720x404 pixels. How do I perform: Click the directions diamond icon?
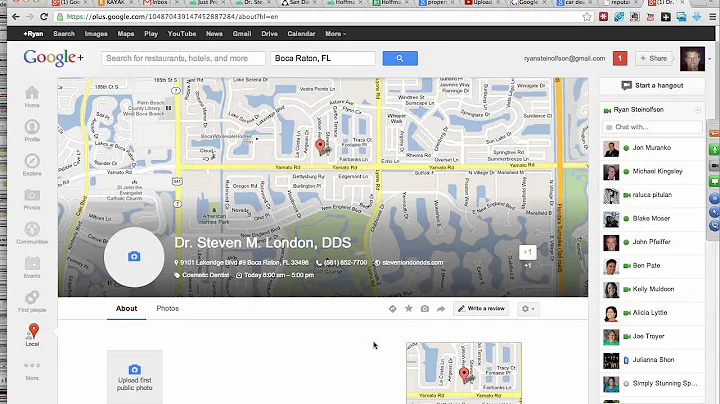pos(392,309)
